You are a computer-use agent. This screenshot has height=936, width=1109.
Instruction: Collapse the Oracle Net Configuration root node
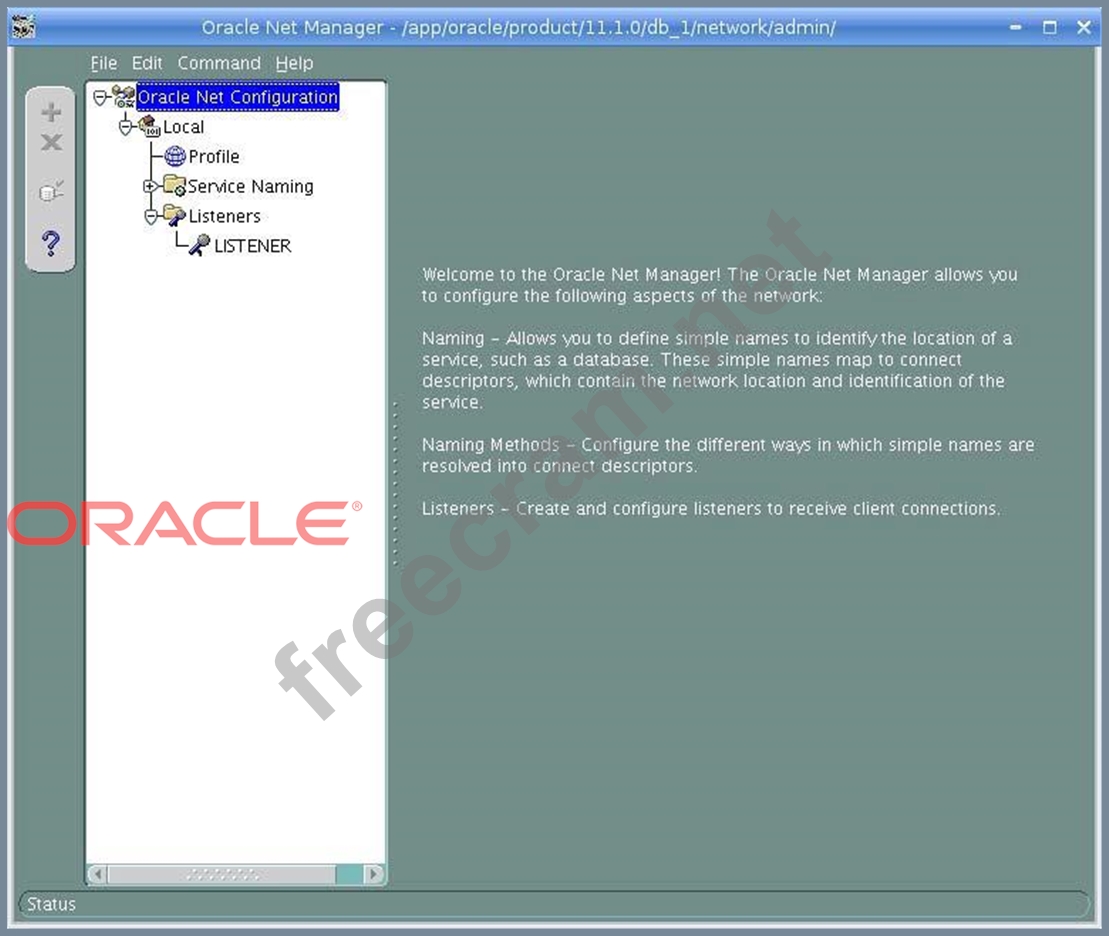(100, 97)
